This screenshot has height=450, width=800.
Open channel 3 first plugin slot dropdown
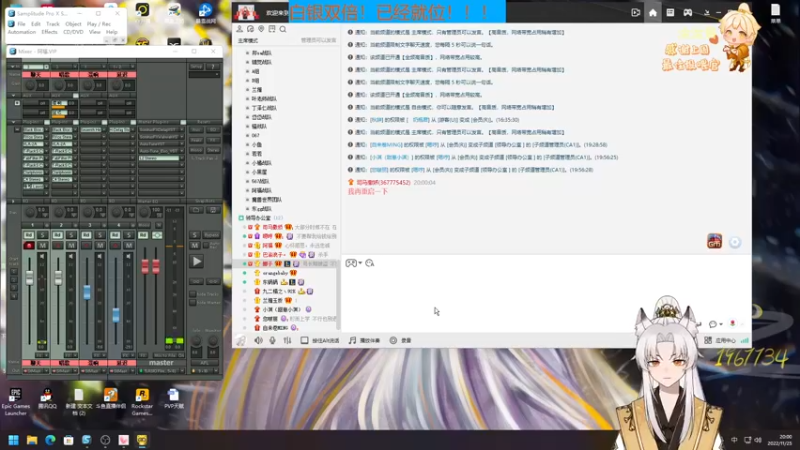[103, 130]
